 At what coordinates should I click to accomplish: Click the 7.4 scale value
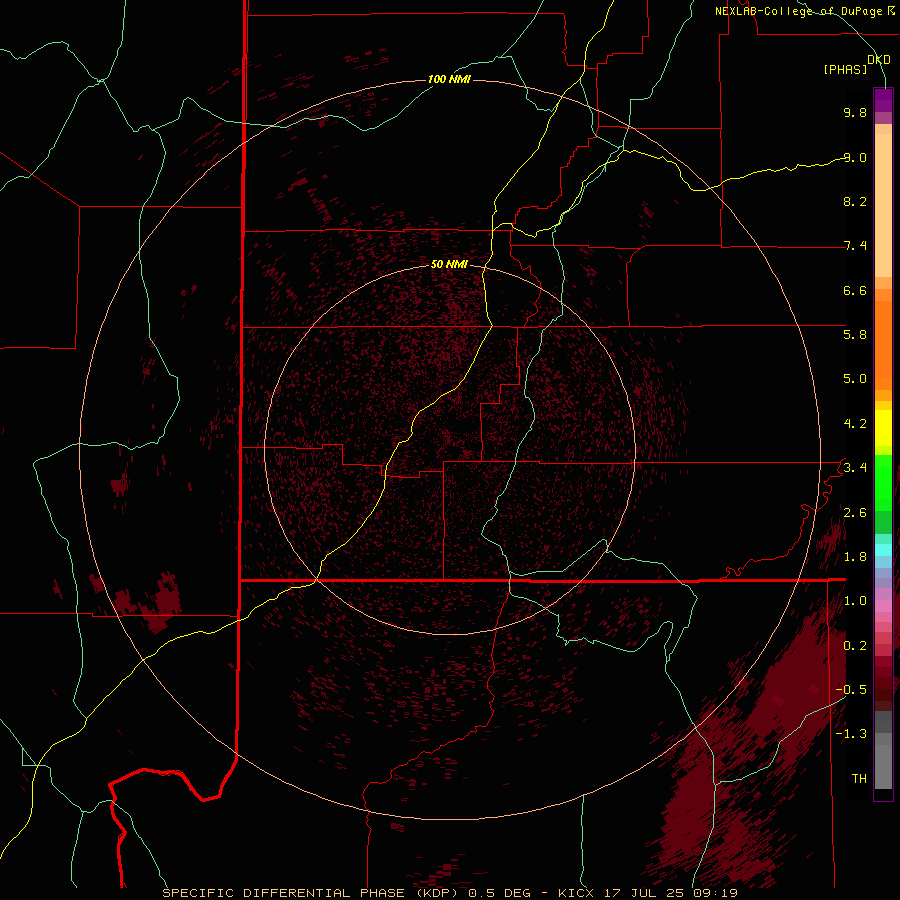[x=855, y=246]
